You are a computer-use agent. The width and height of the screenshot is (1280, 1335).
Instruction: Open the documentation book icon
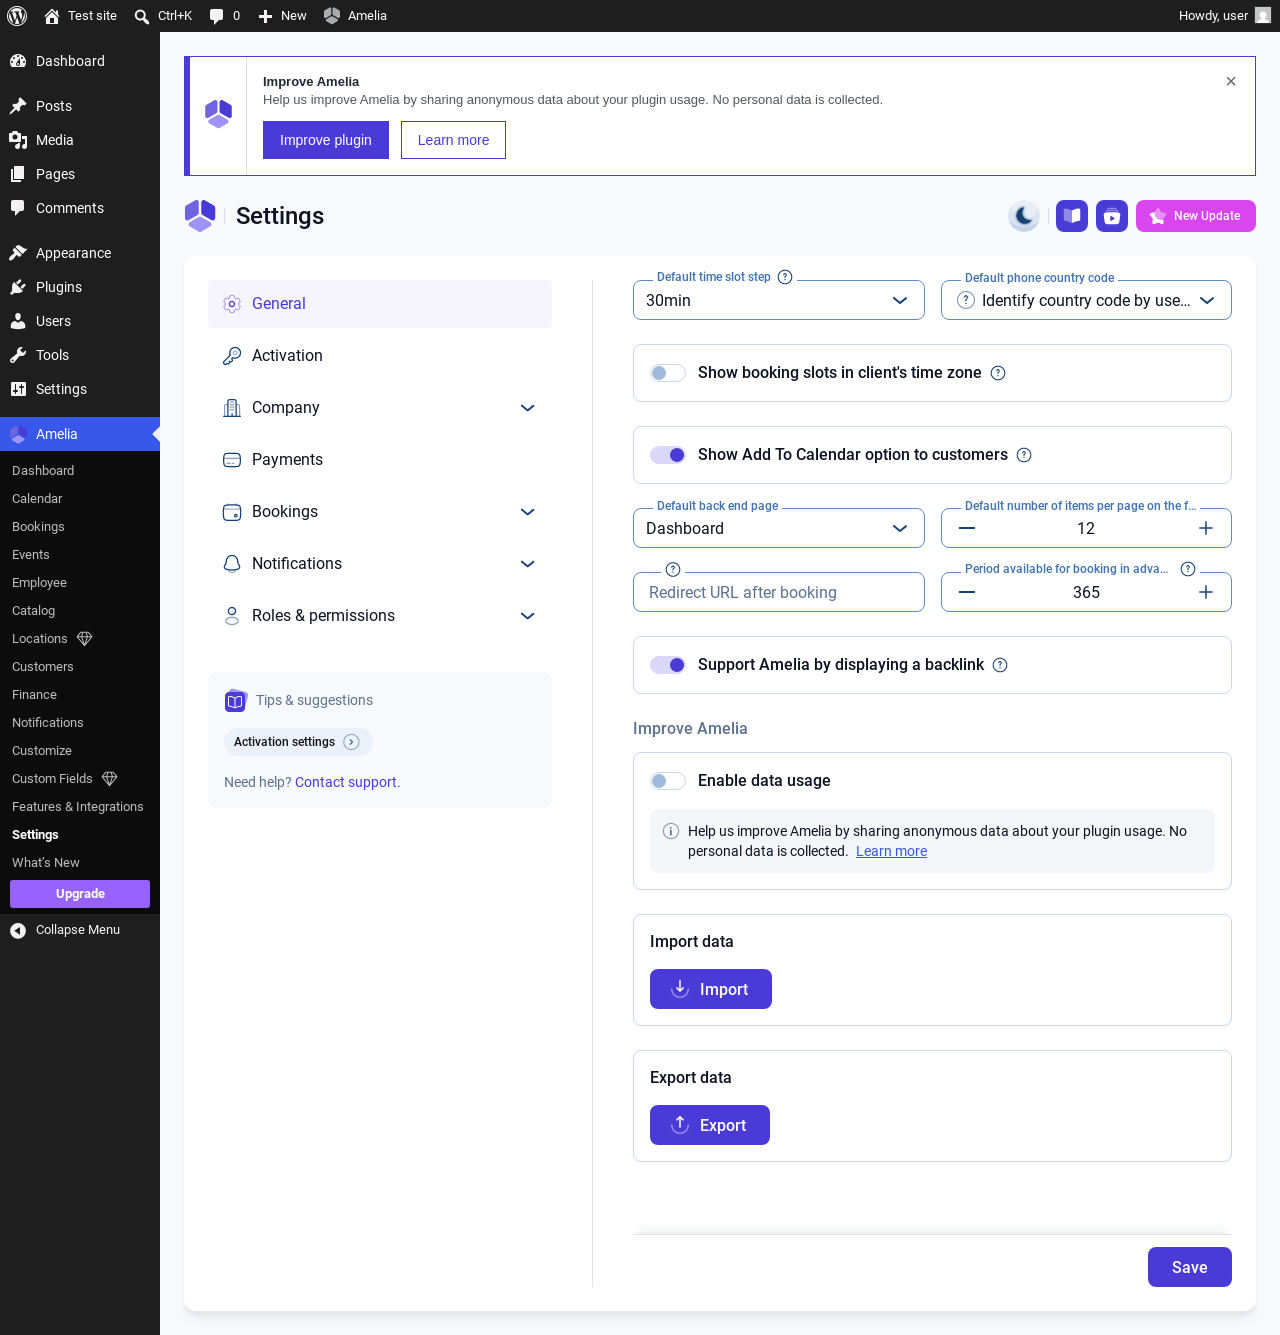(1072, 216)
